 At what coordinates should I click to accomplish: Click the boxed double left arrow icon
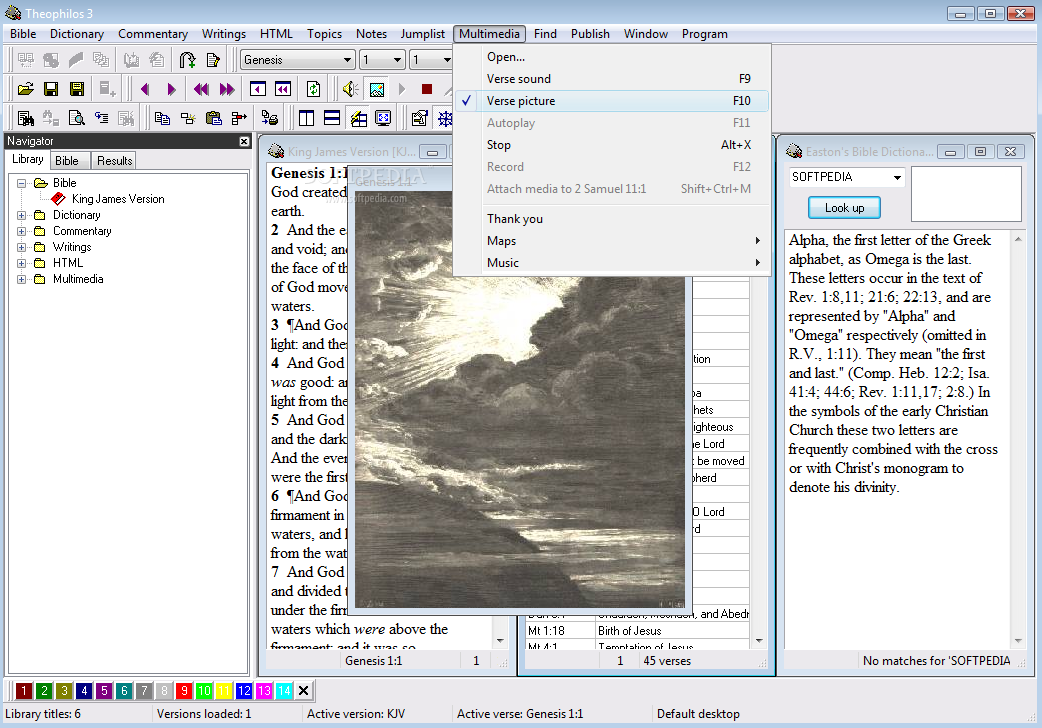coord(284,89)
